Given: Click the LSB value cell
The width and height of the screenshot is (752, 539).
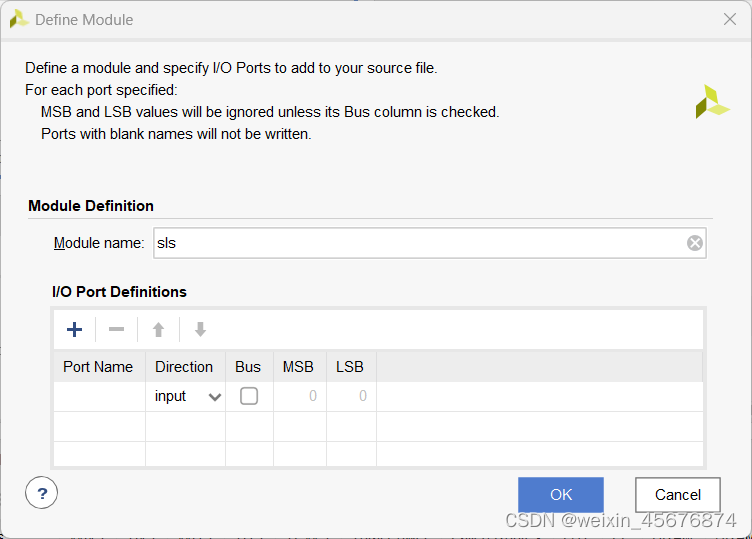Looking at the screenshot, I should tap(352, 397).
